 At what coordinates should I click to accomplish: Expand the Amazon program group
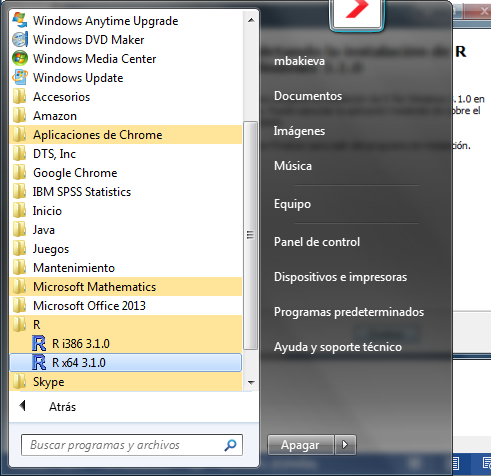(x=126, y=115)
